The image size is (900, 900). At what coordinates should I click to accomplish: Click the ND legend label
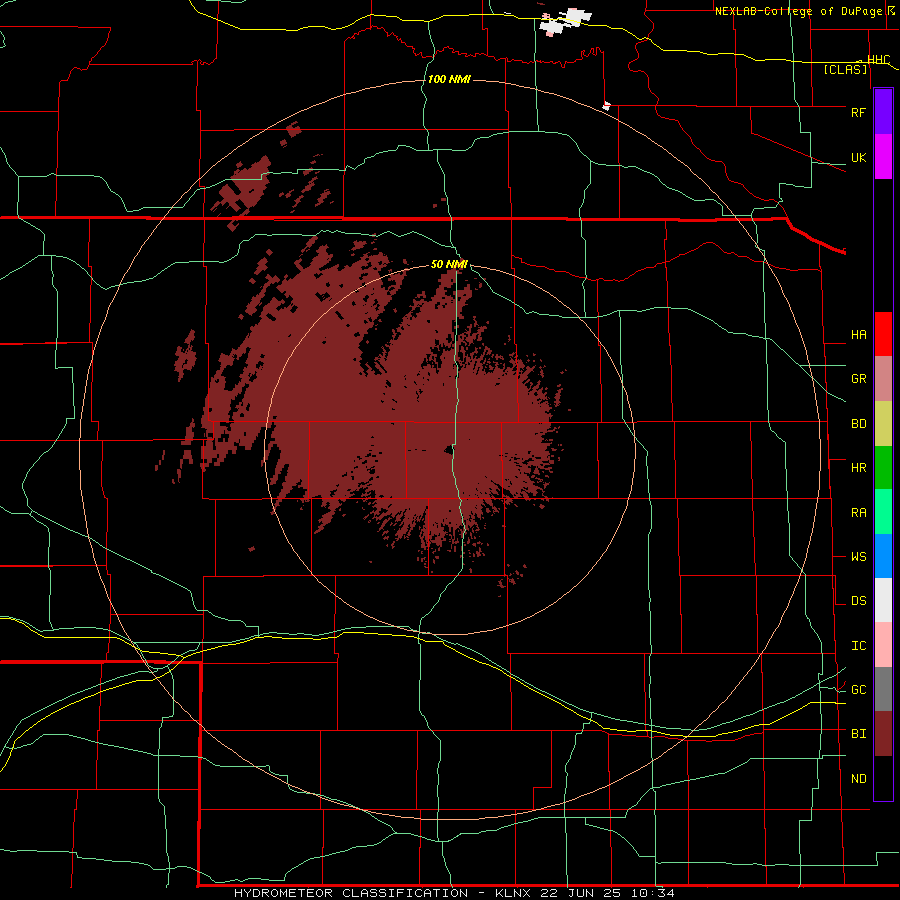tap(858, 779)
